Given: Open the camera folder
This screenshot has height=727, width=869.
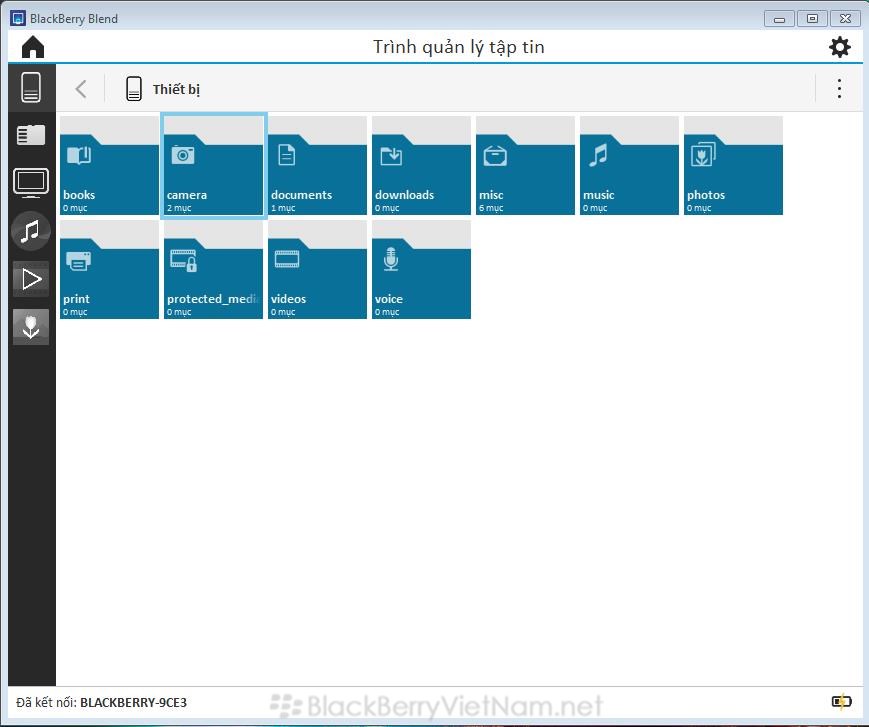Looking at the screenshot, I should pos(213,166).
